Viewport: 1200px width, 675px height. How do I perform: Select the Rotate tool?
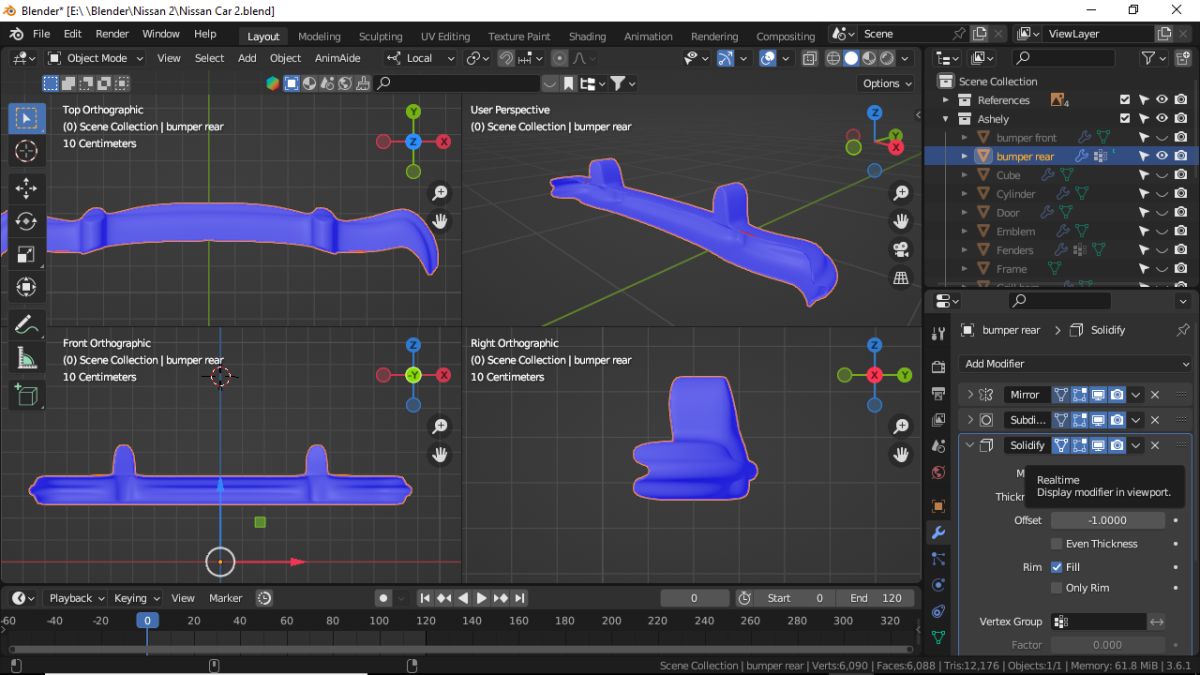click(x=27, y=221)
